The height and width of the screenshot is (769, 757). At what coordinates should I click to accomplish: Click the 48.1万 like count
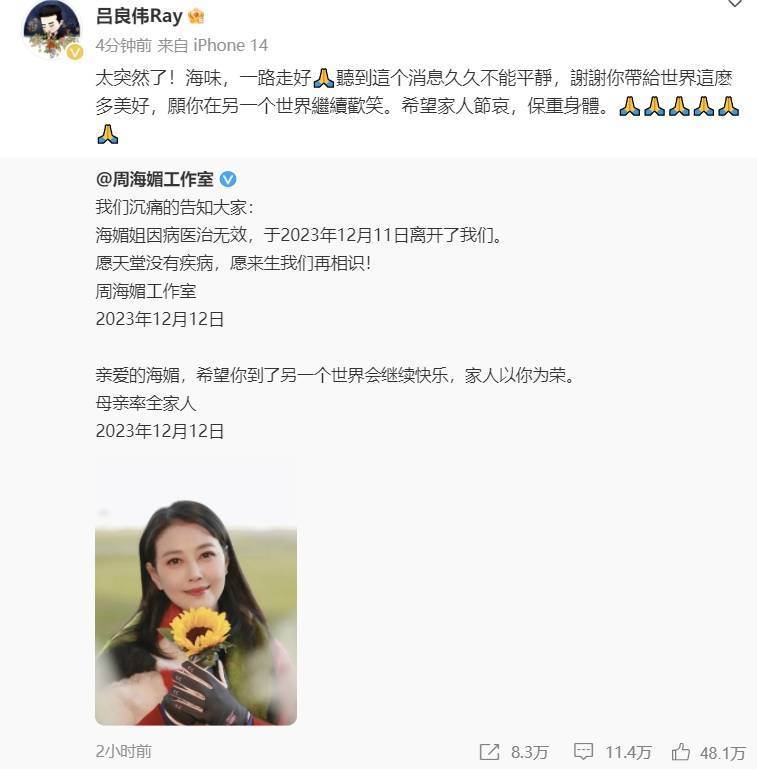pyautogui.click(x=723, y=752)
